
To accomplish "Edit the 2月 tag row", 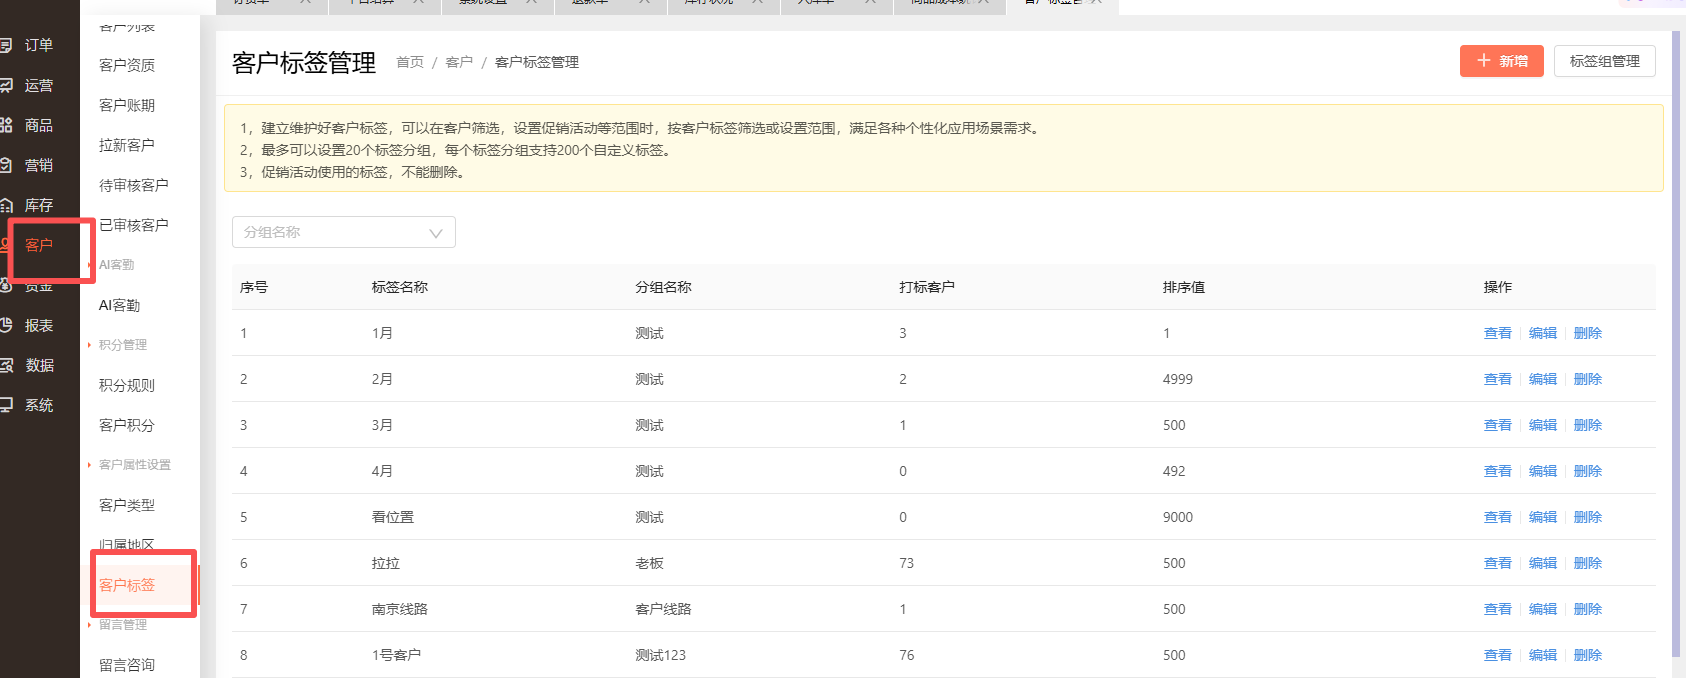I will [1542, 379].
